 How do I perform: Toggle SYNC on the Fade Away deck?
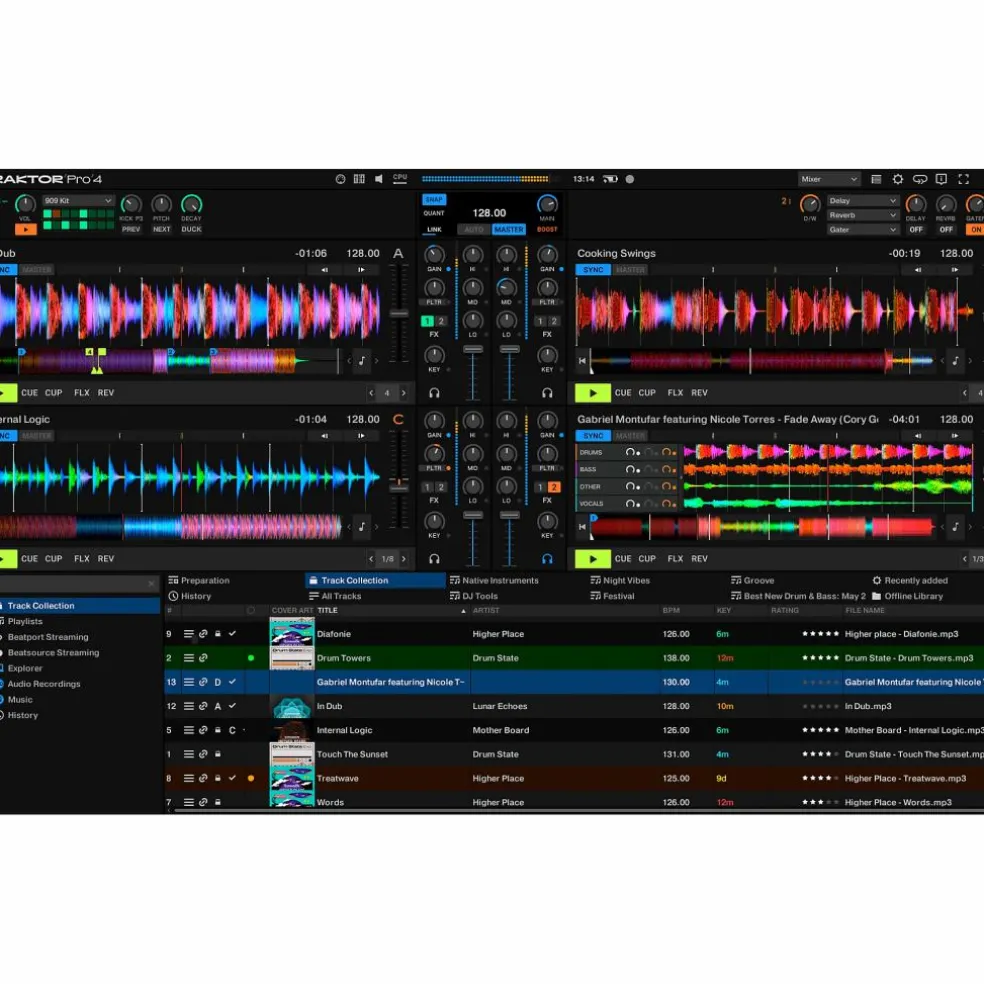pyautogui.click(x=593, y=436)
